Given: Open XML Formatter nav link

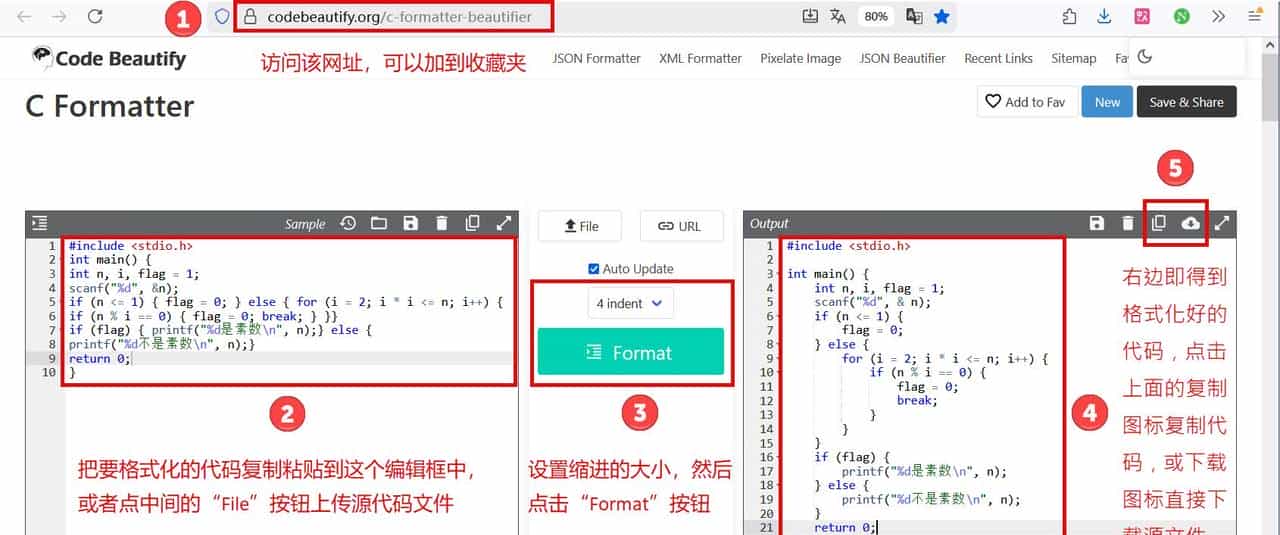Looking at the screenshot, I should [700, 58].
